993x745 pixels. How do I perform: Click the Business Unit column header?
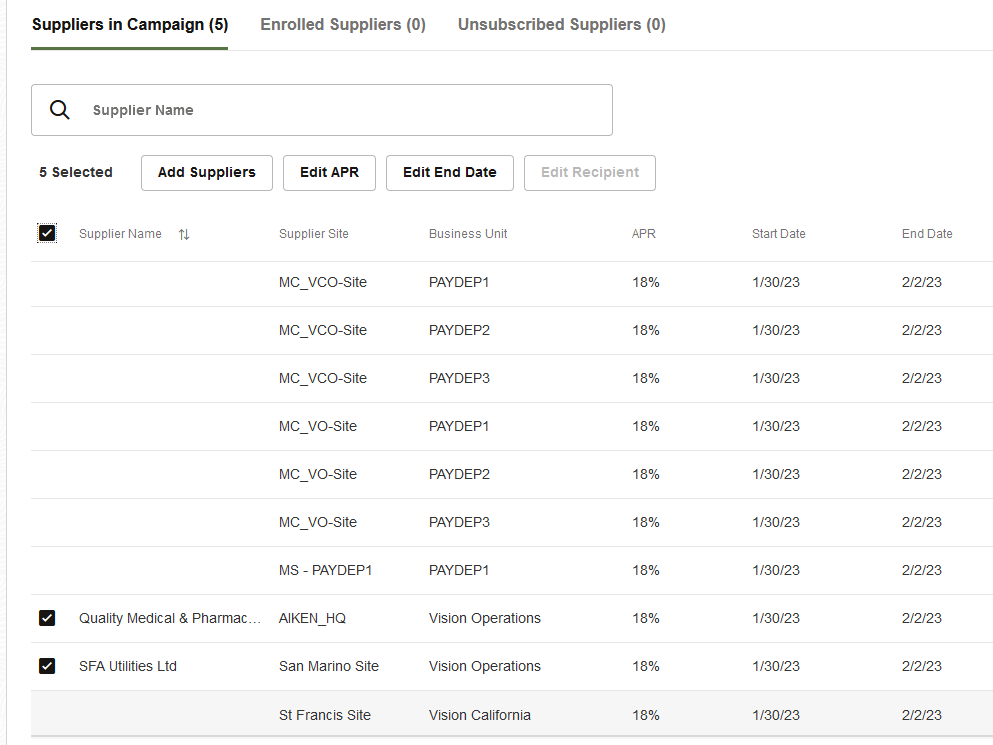point(468,234)
